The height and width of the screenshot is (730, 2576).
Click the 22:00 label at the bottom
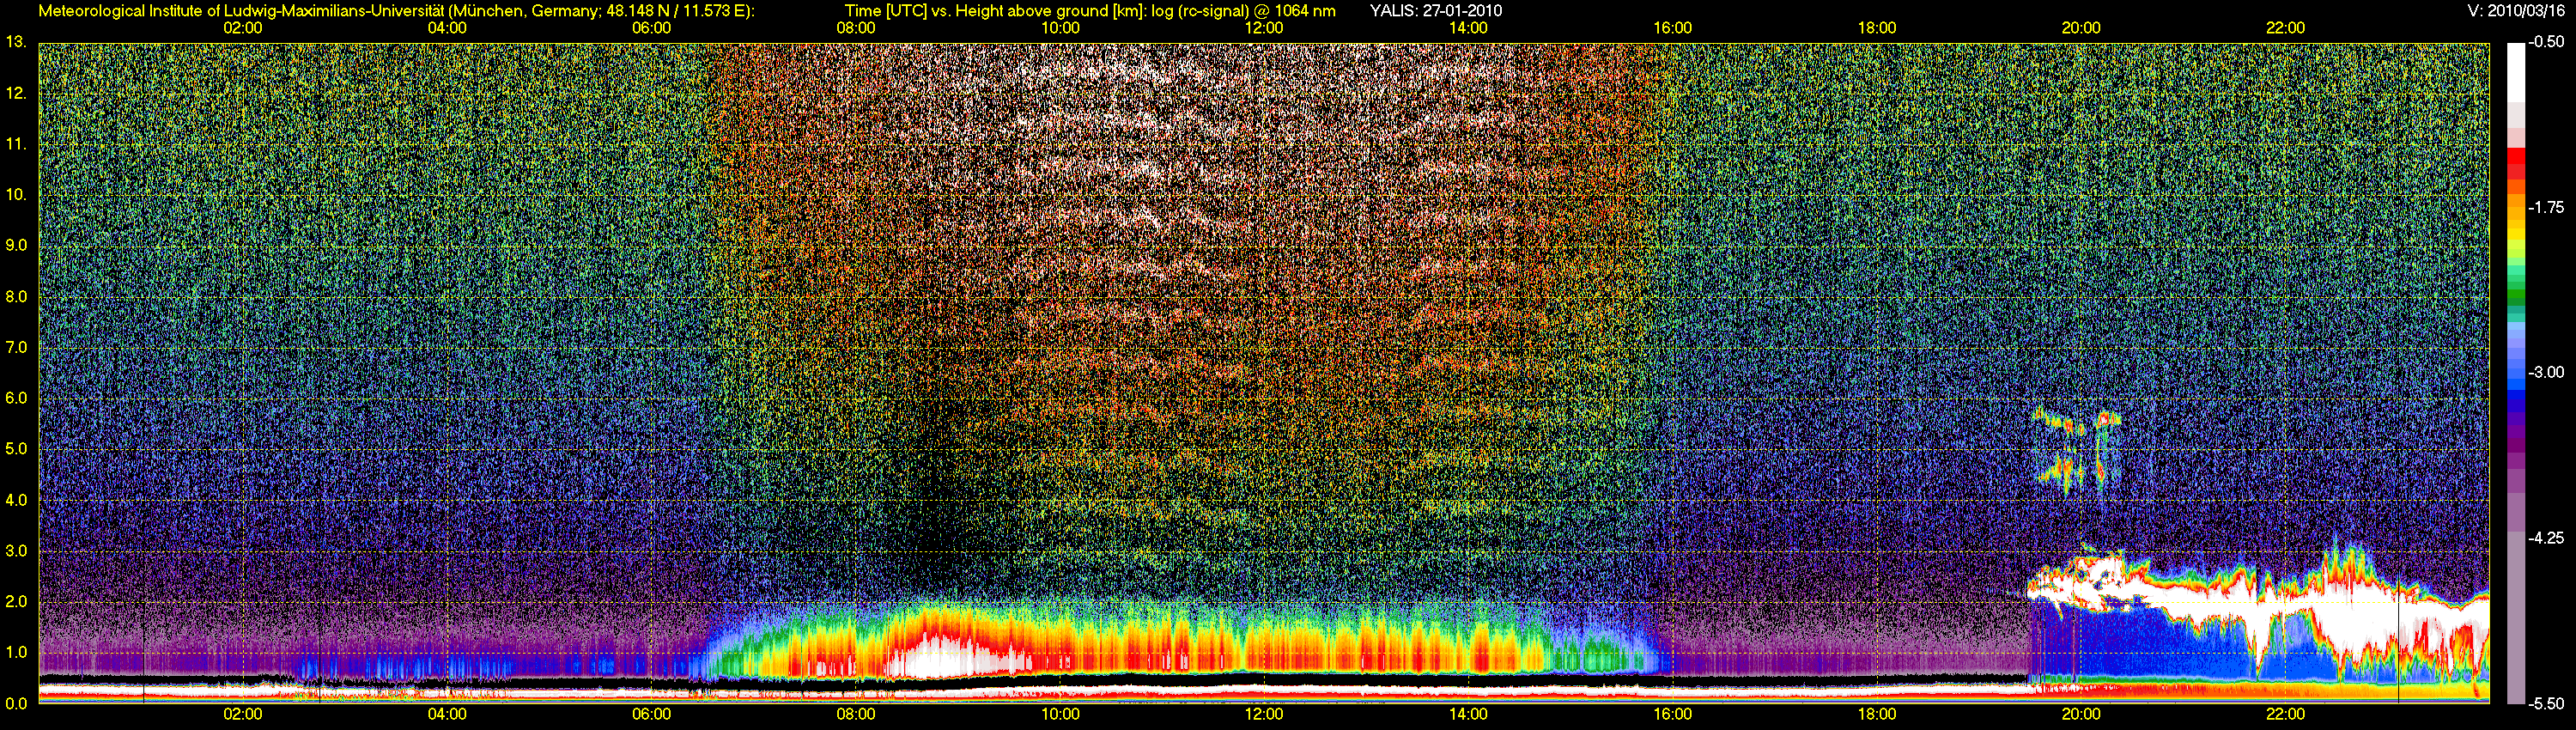(2285, 715)
